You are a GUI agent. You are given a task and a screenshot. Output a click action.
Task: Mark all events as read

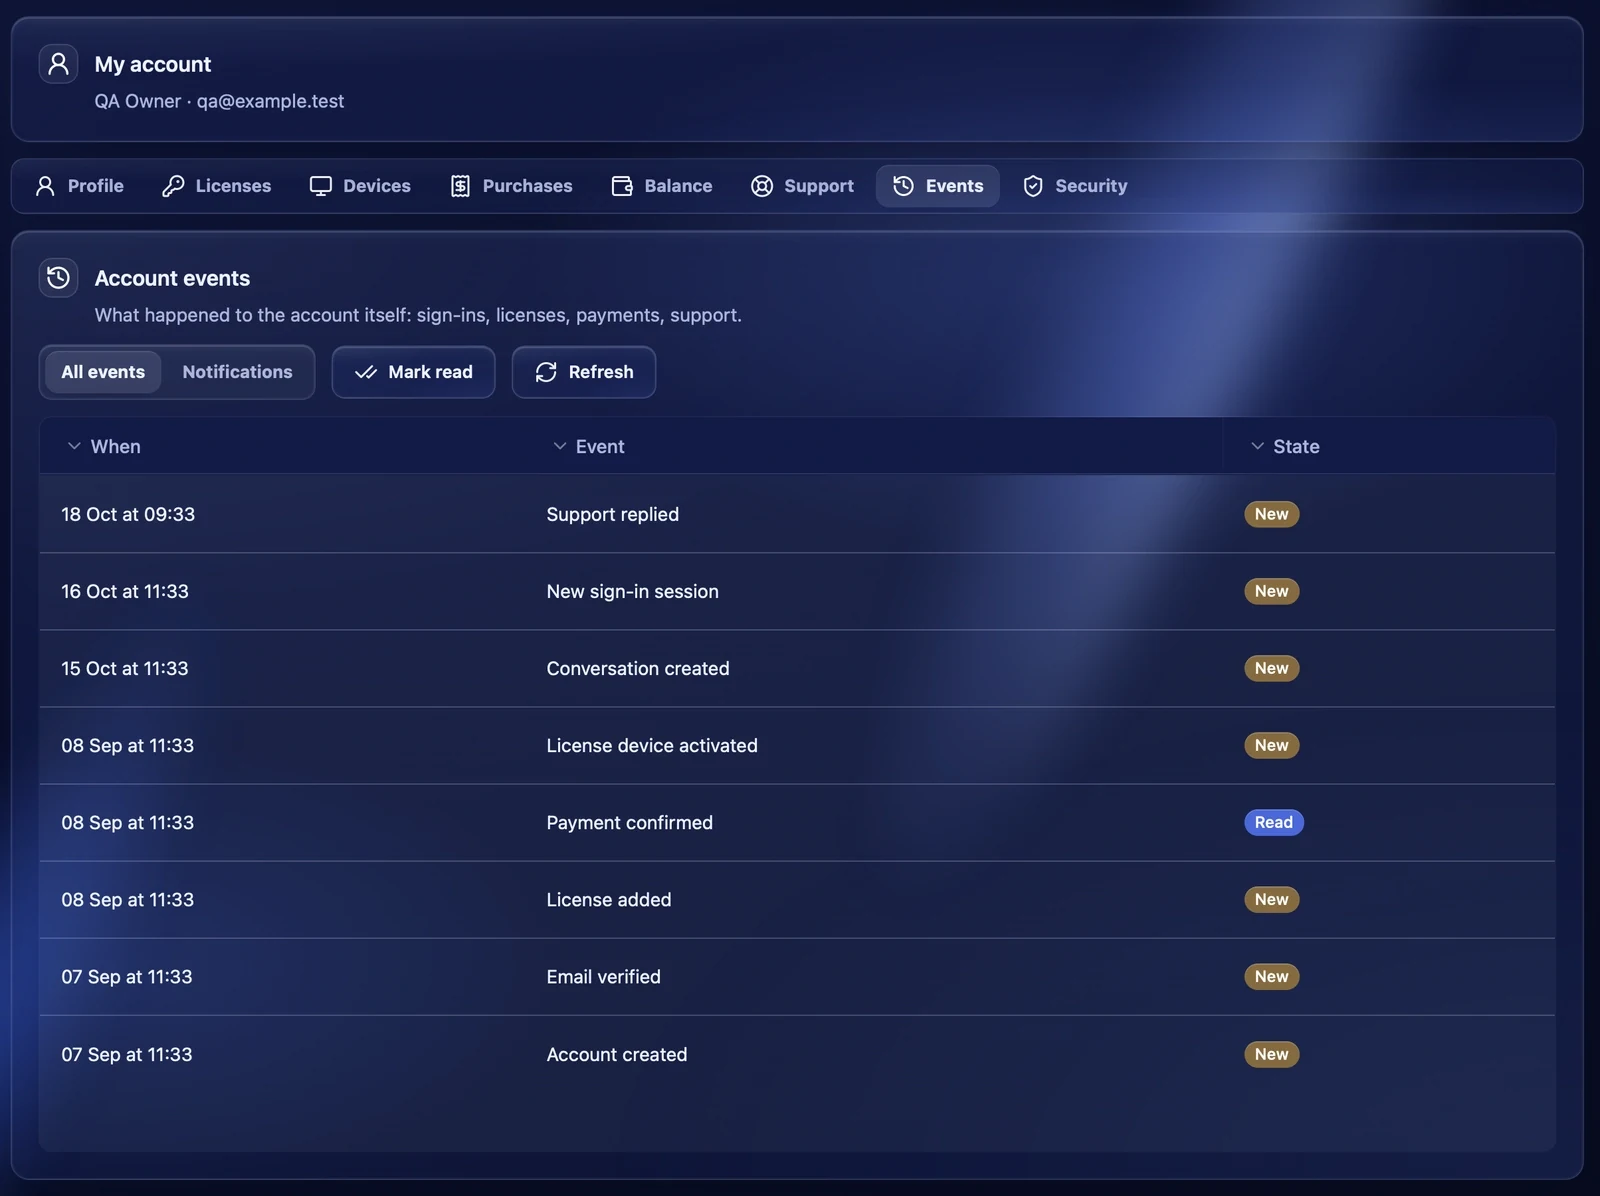pyautogui.click(x=413, y=372)
